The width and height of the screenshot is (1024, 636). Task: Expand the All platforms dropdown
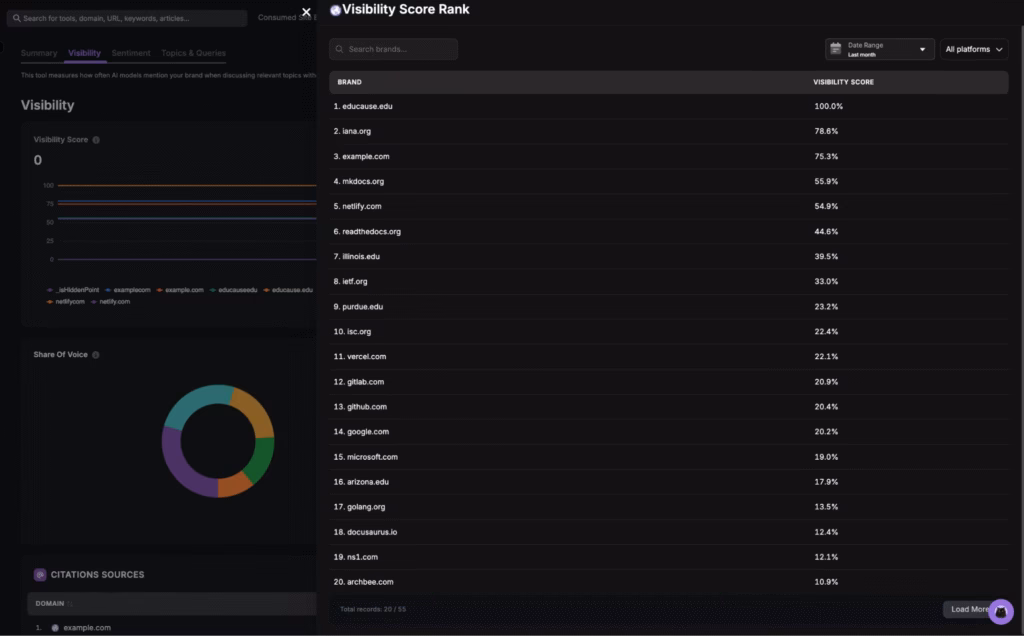pos(973,49)
